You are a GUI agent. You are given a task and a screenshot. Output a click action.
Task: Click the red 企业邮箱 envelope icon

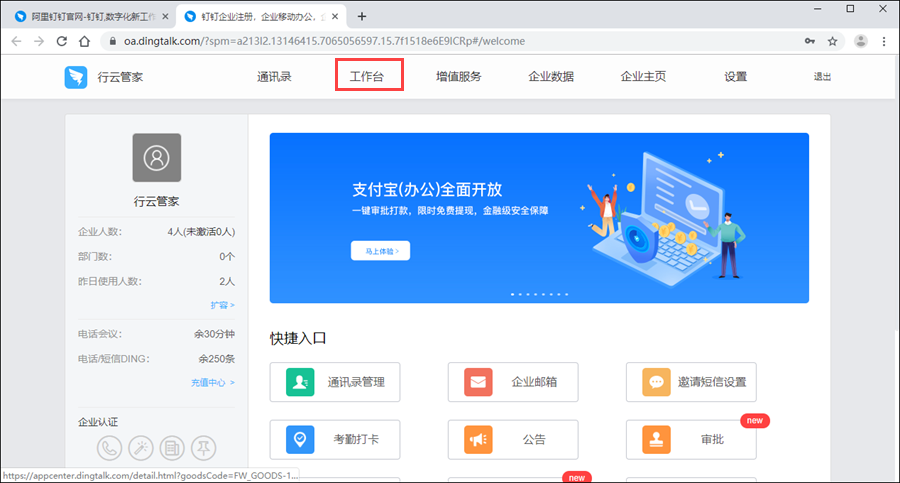point(478,382)
